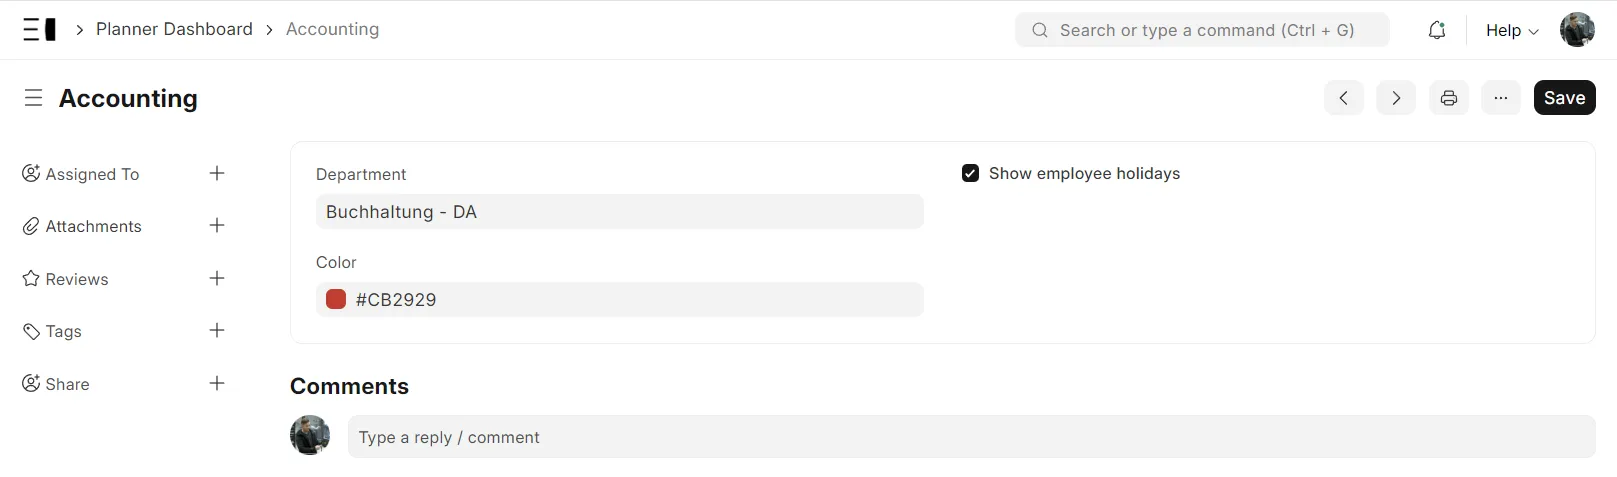Add a tag with plus icon

217,330
